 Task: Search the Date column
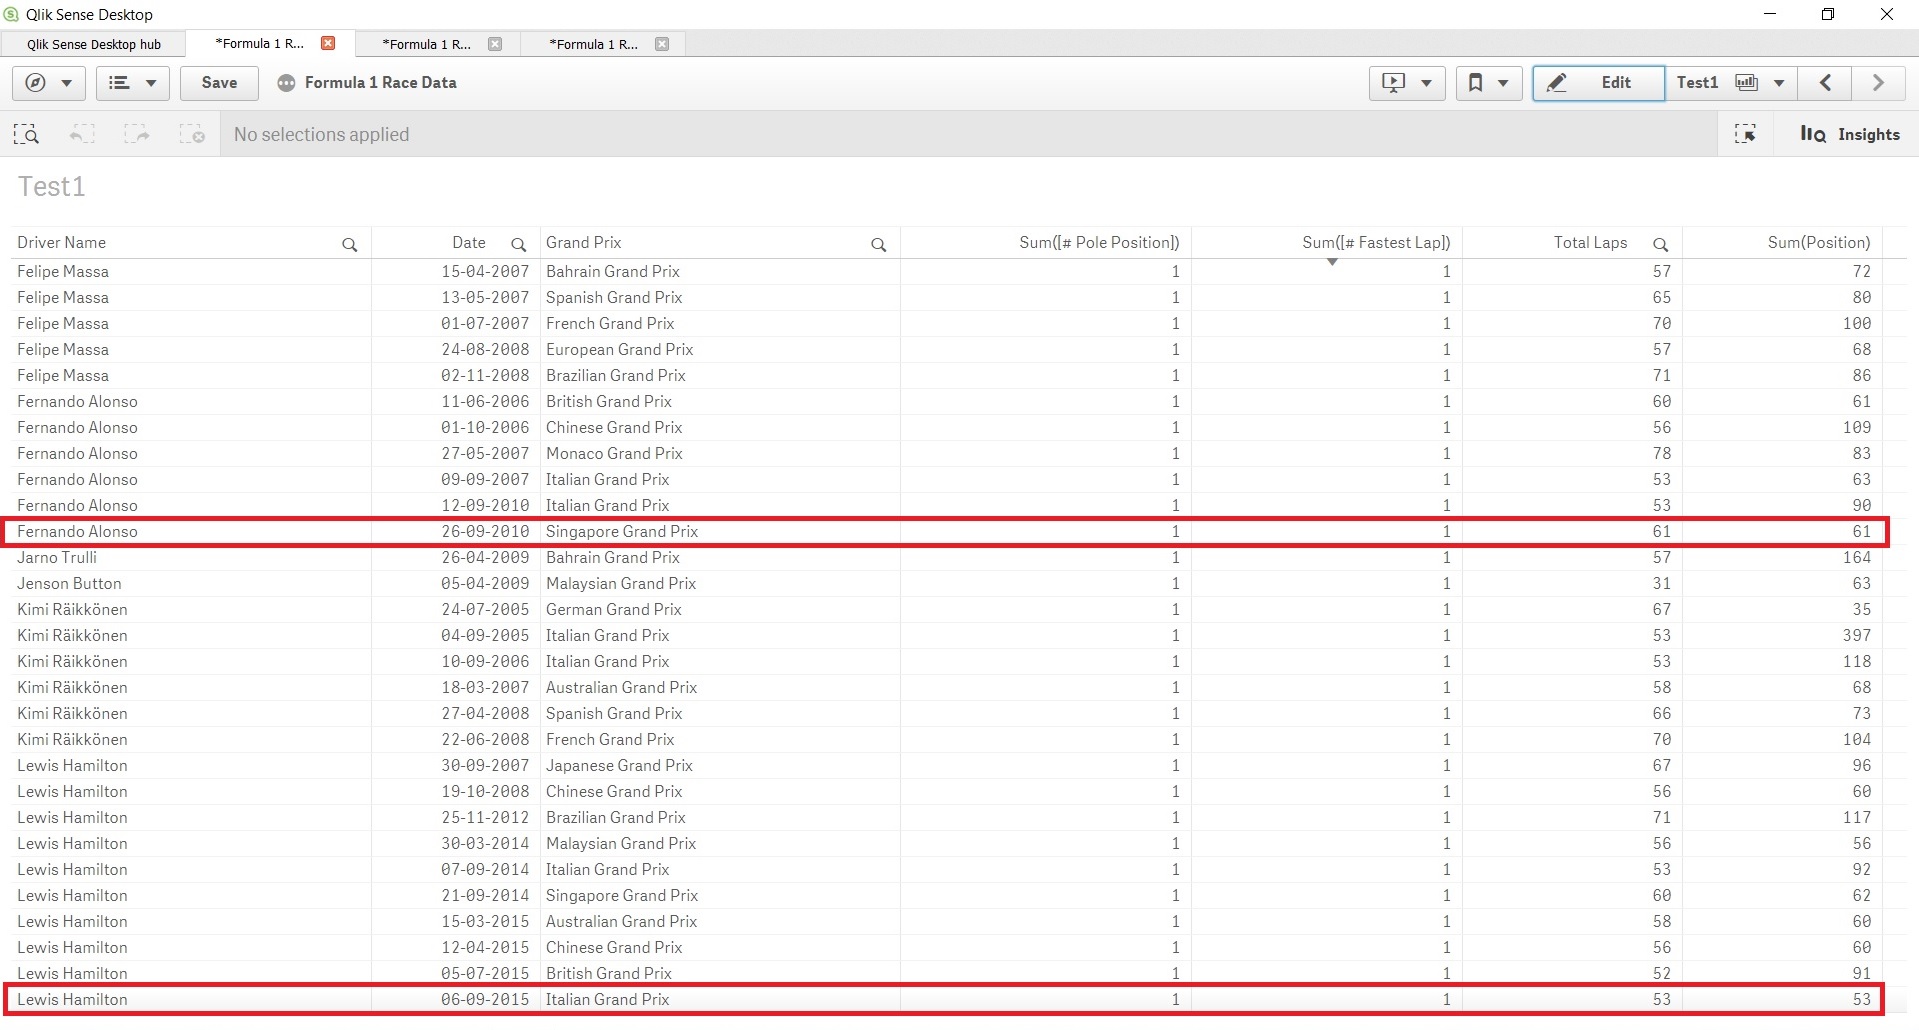(x=518, y=244)
